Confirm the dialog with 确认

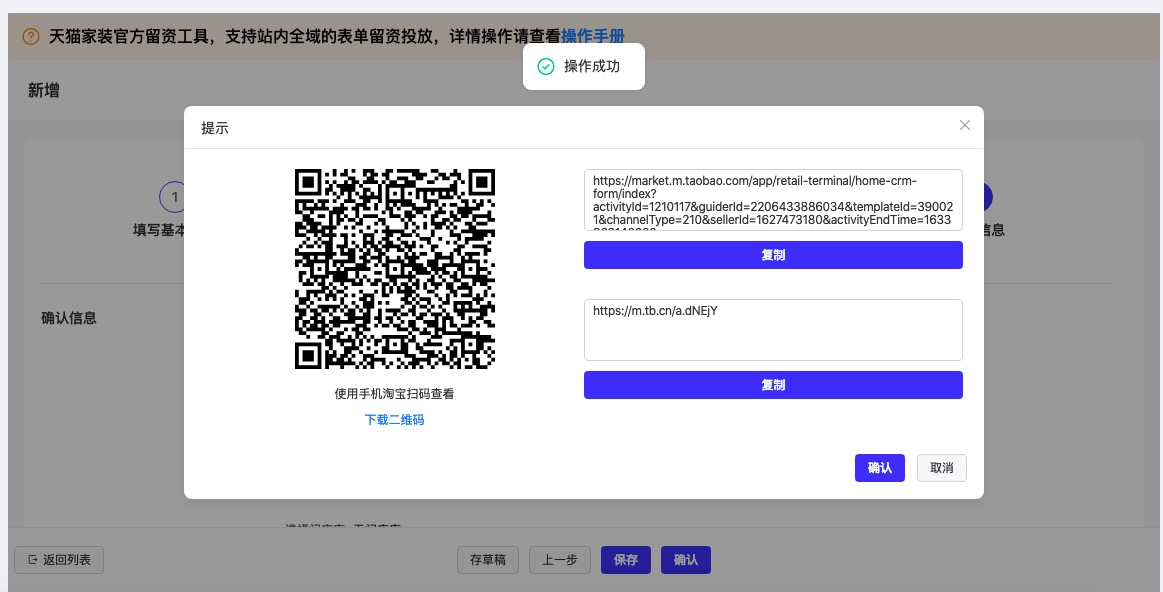(880, 468)
